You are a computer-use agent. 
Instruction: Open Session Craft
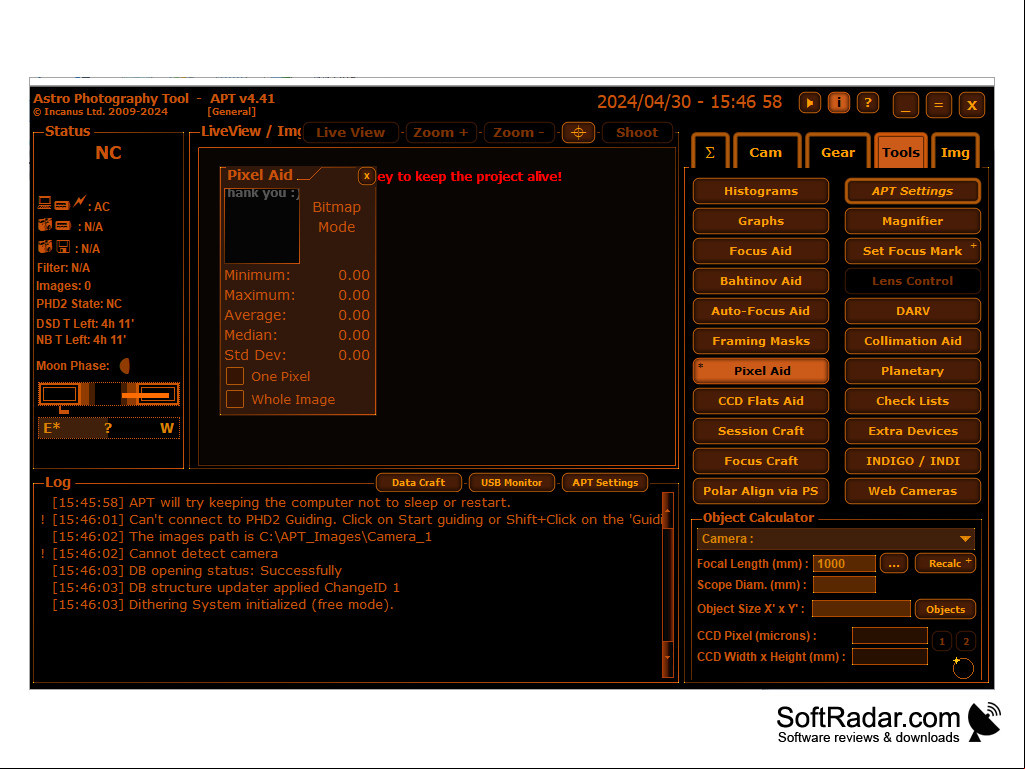point(761,431)
